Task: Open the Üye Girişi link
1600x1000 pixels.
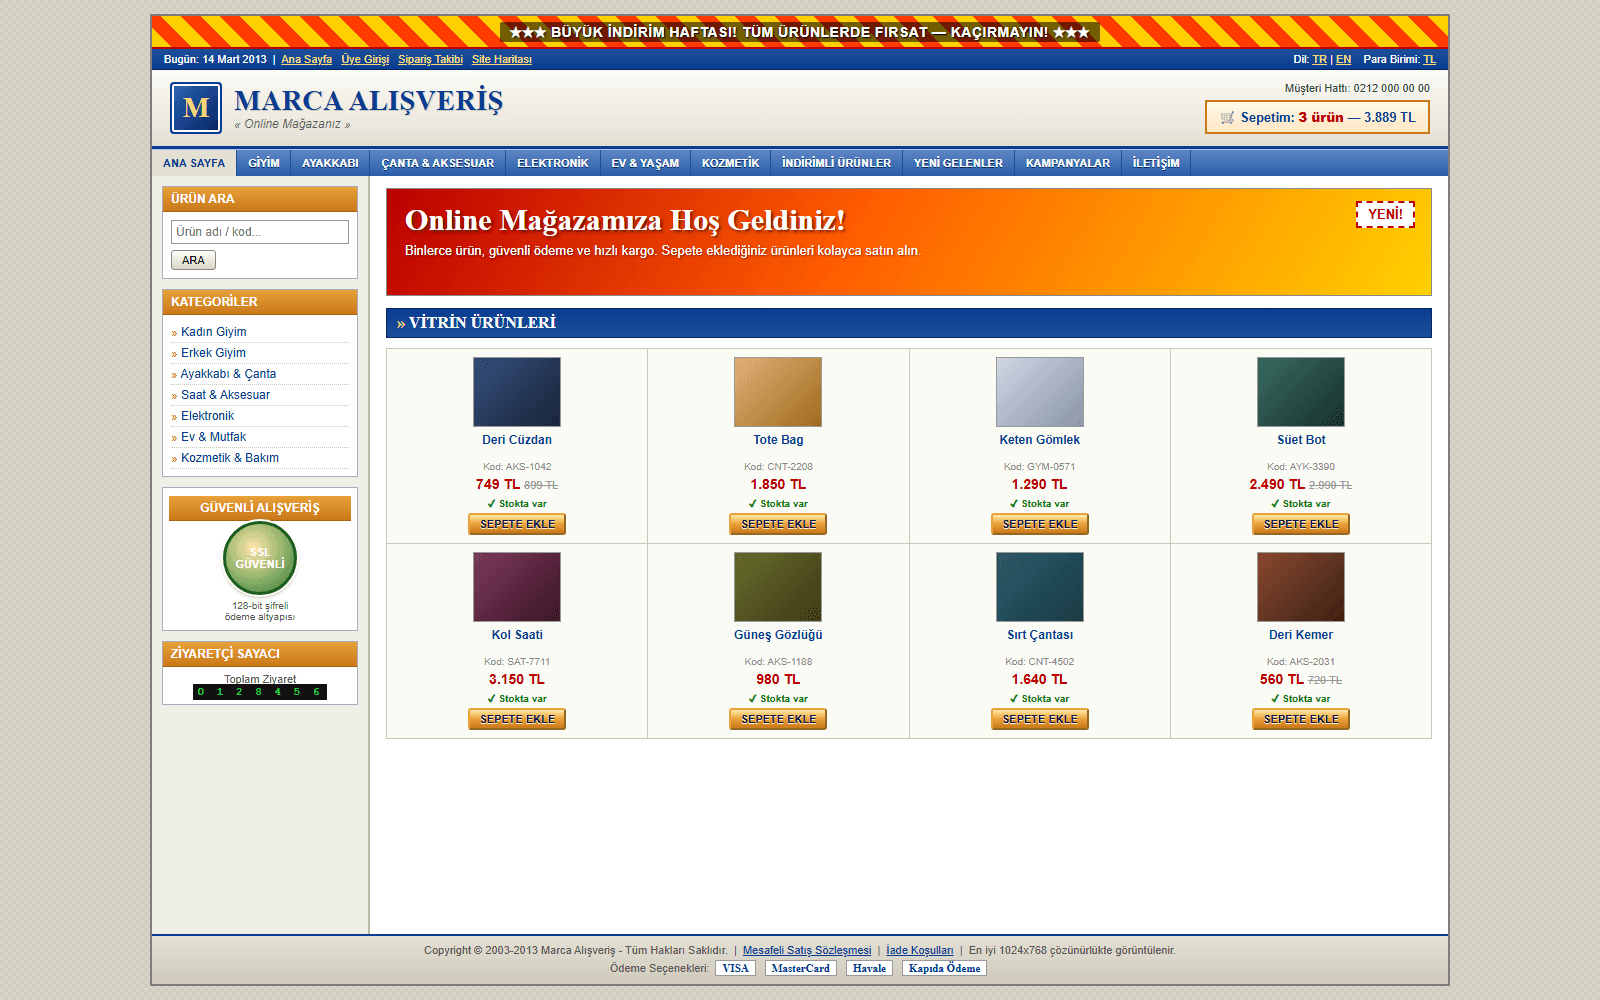Action: [365, 59]
